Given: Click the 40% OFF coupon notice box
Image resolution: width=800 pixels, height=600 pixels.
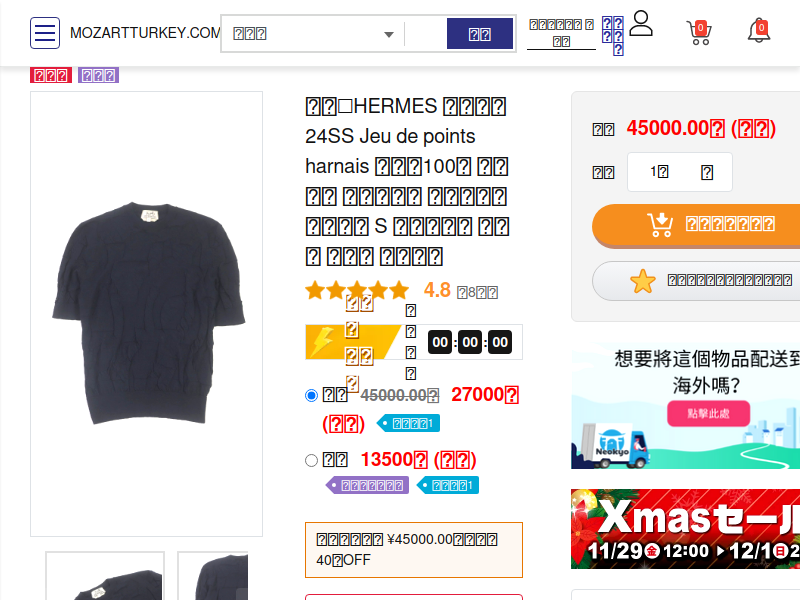Looking at the screenshot, I should tap(414, 550).
